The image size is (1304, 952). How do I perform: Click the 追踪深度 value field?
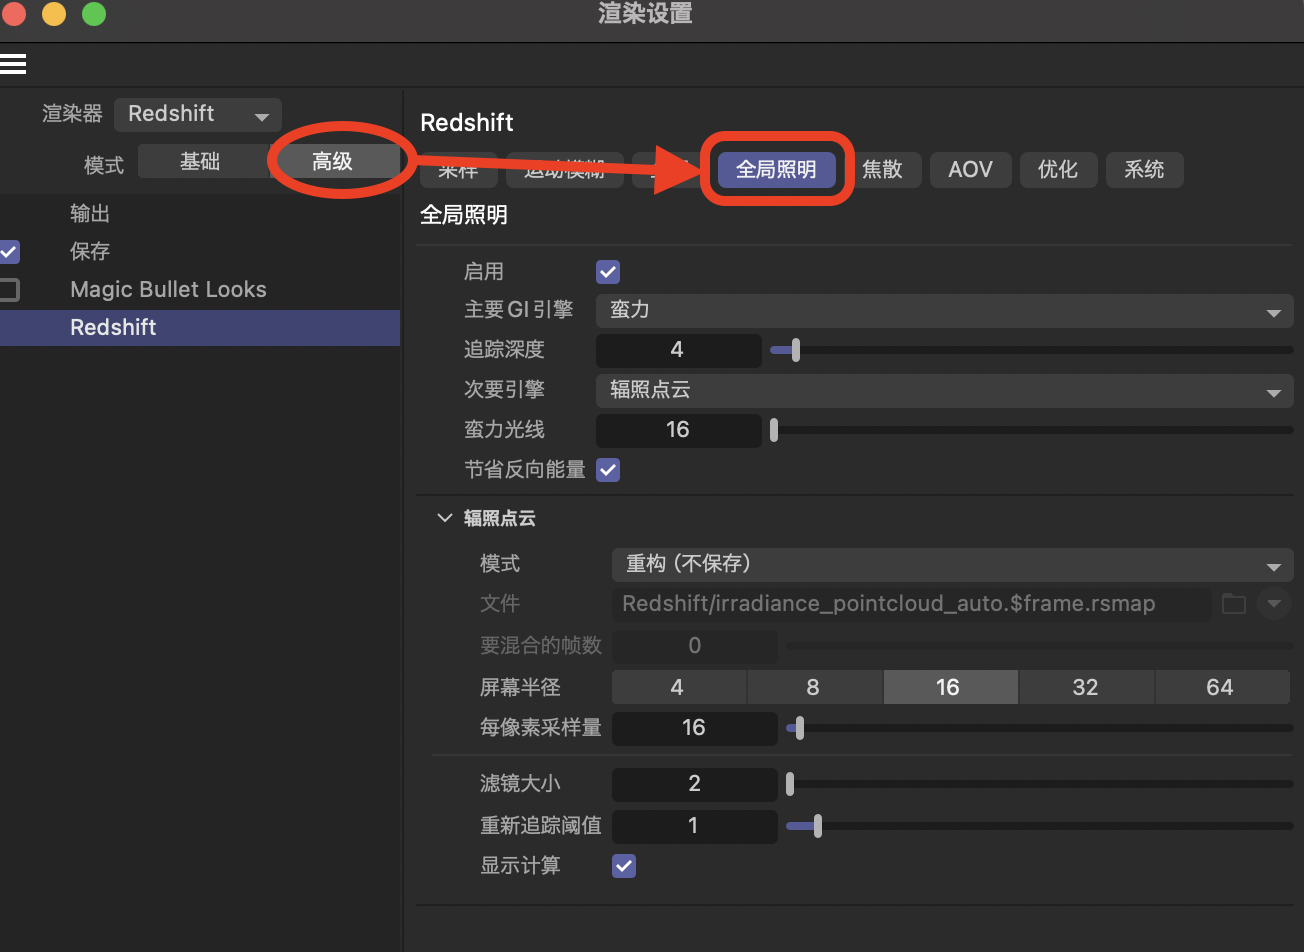[678, 350]
